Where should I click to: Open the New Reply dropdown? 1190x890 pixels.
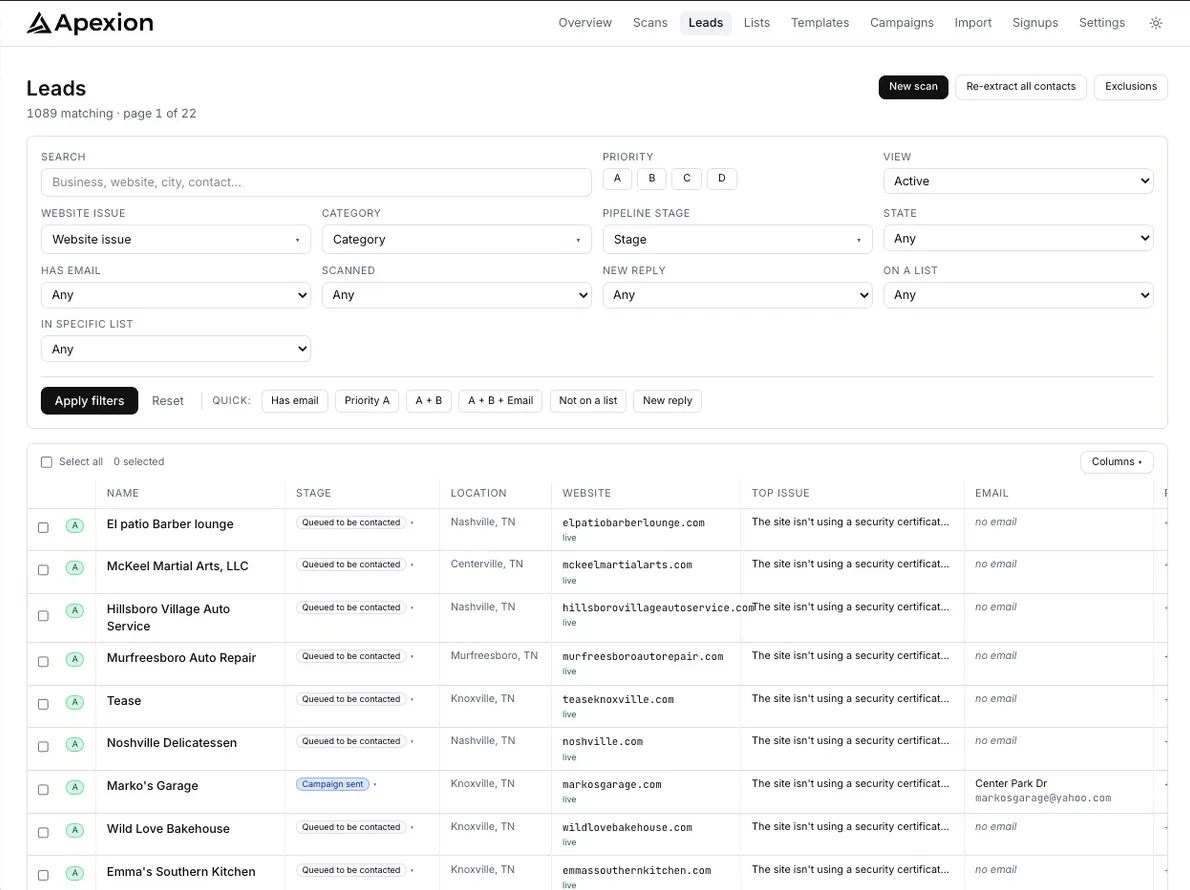[737, 295]
